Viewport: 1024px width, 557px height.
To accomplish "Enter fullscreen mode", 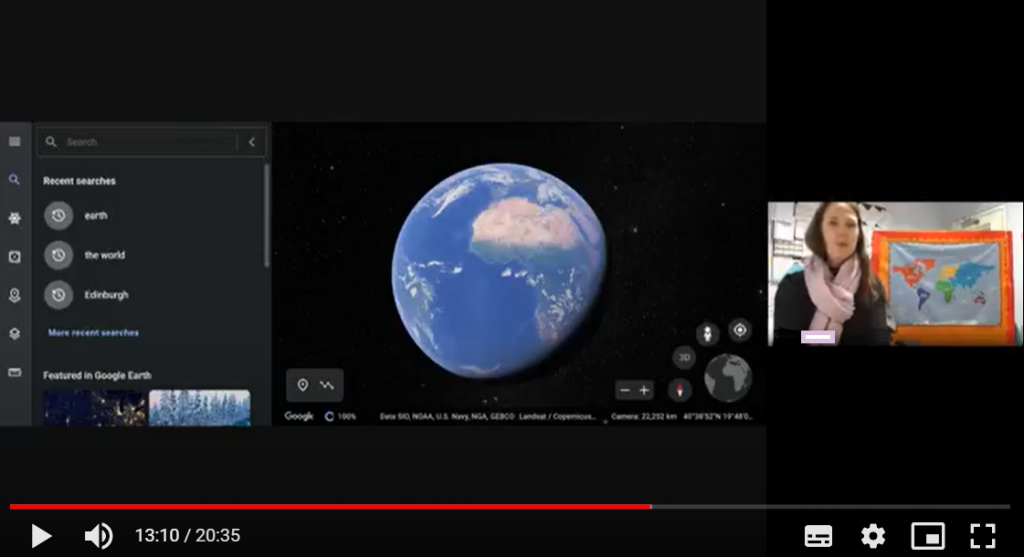I will [x=983, y=535].
